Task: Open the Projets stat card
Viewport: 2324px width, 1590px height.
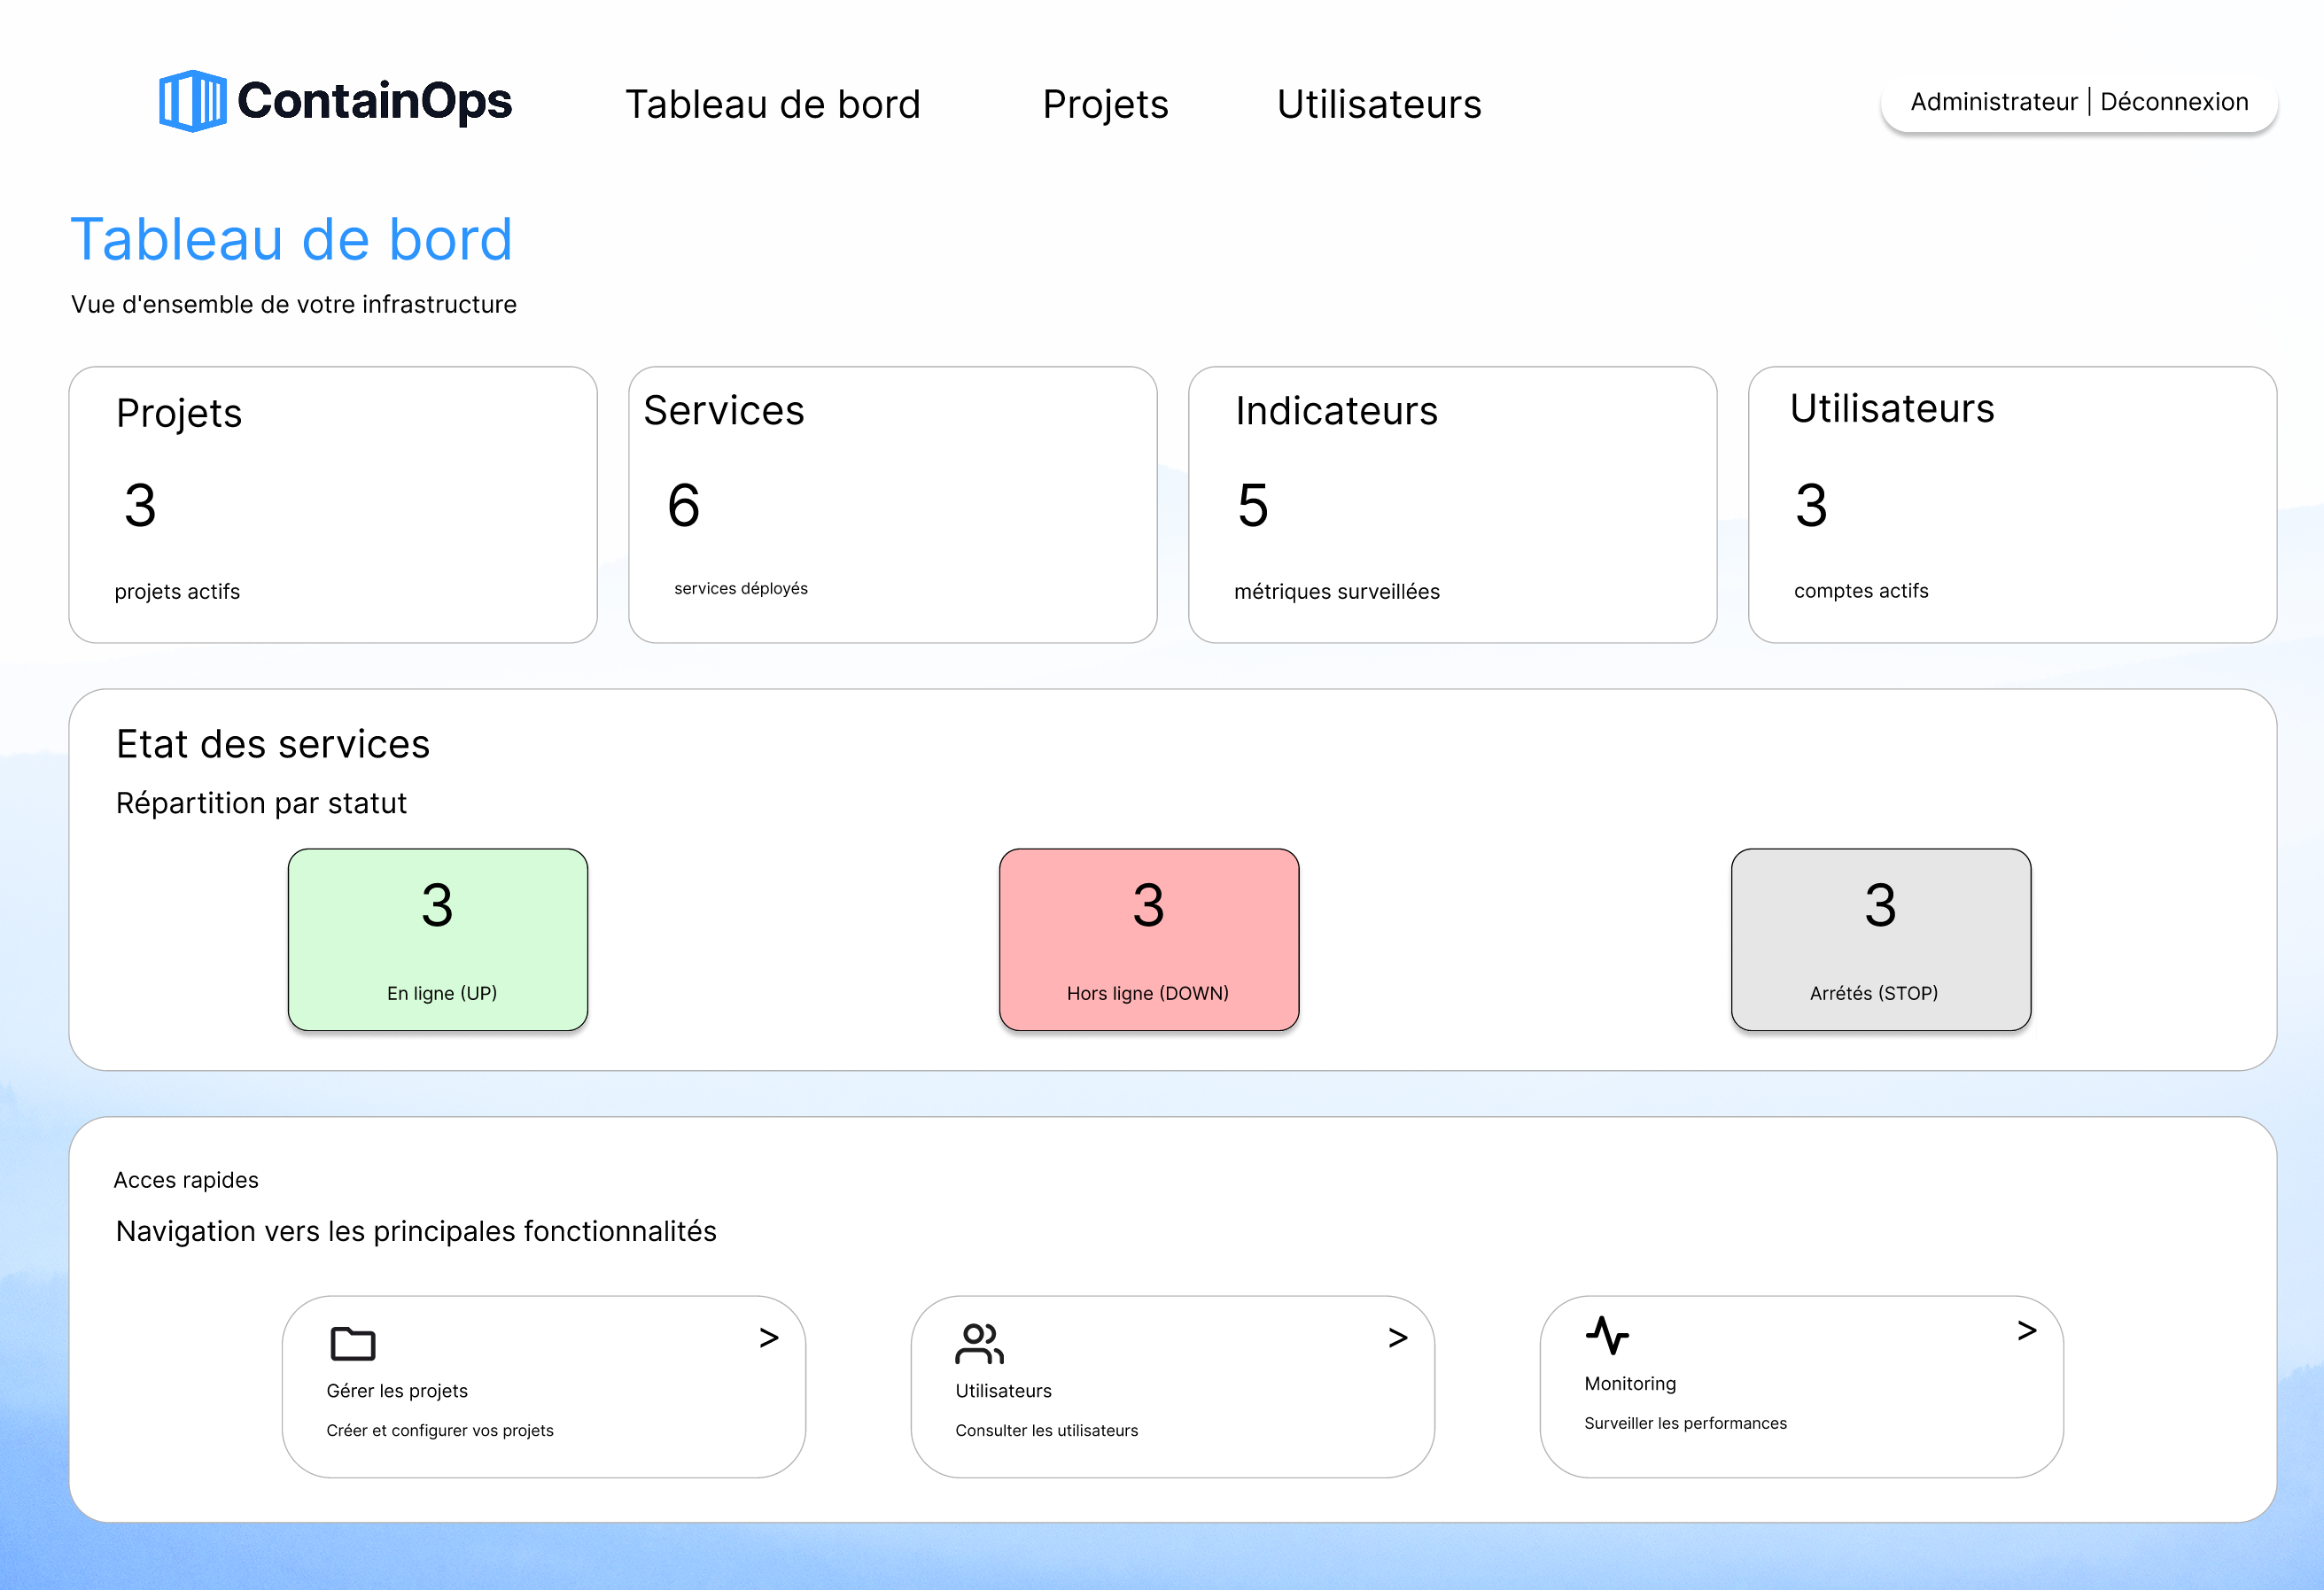Action: (x=332, y=504)
